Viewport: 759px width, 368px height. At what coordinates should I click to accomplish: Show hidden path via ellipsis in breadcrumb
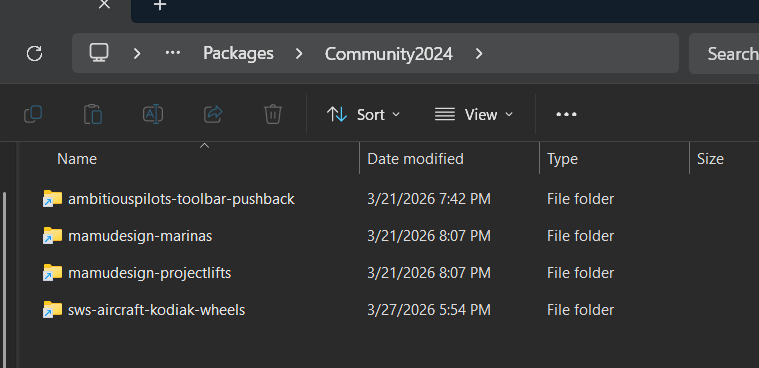click(x=173, y=53)
